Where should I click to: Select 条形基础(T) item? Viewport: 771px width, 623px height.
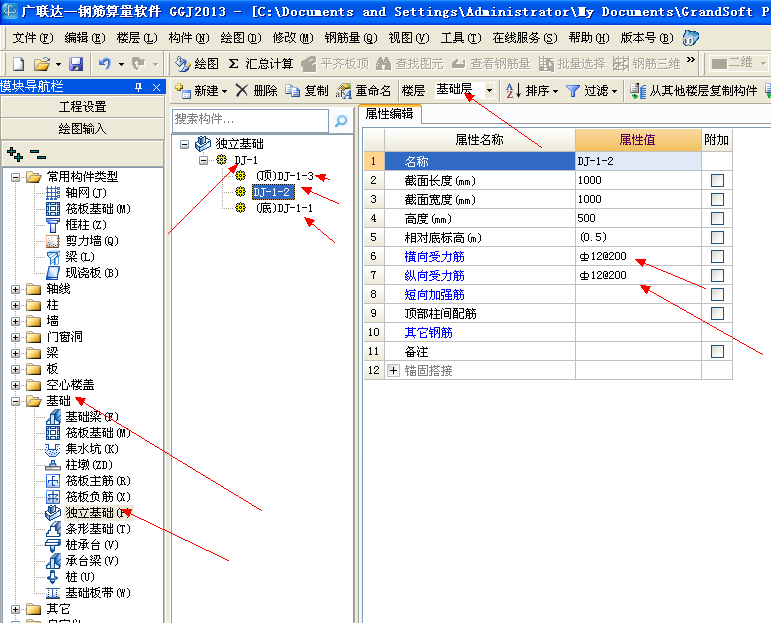[89, 529]
